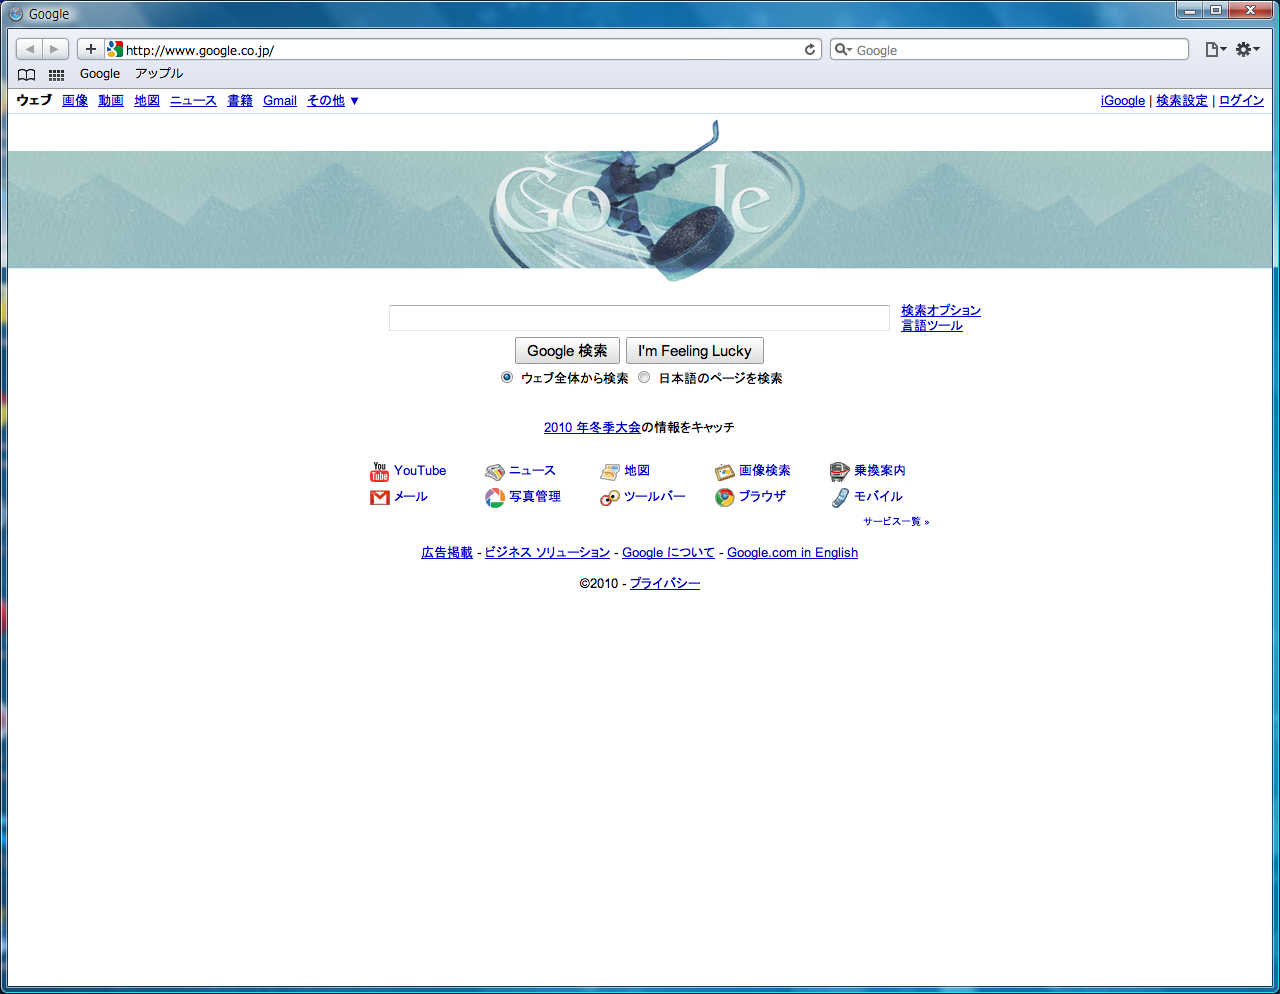Open the settings gear menu
This screenshot has width=1280, height=994.
coord(1247,49)
